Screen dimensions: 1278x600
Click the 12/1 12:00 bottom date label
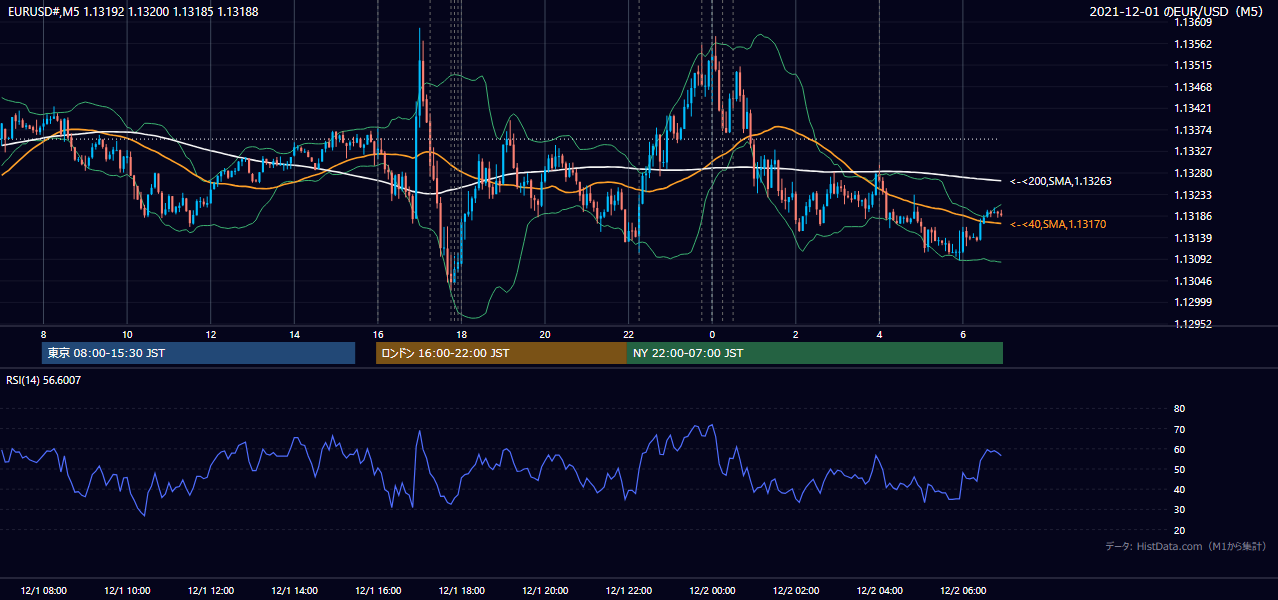[x=211, y=590]
